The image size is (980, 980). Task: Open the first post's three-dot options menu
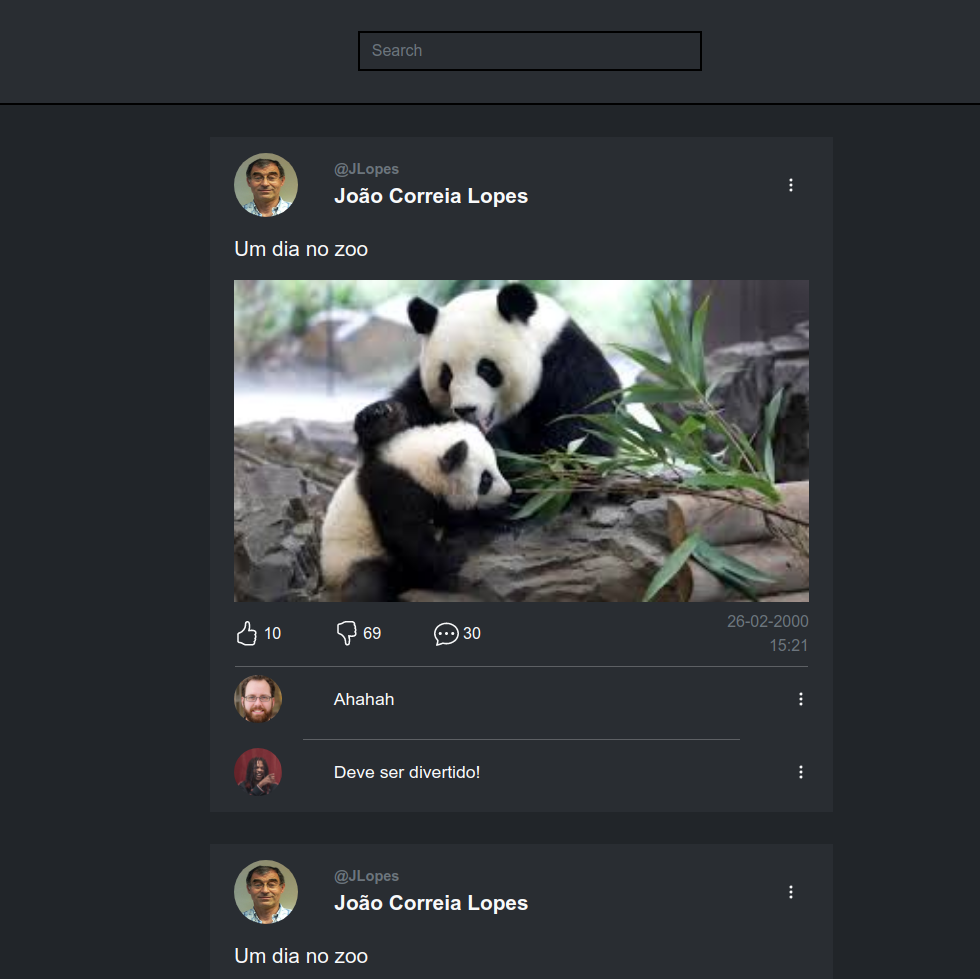[x=791, y=185]
